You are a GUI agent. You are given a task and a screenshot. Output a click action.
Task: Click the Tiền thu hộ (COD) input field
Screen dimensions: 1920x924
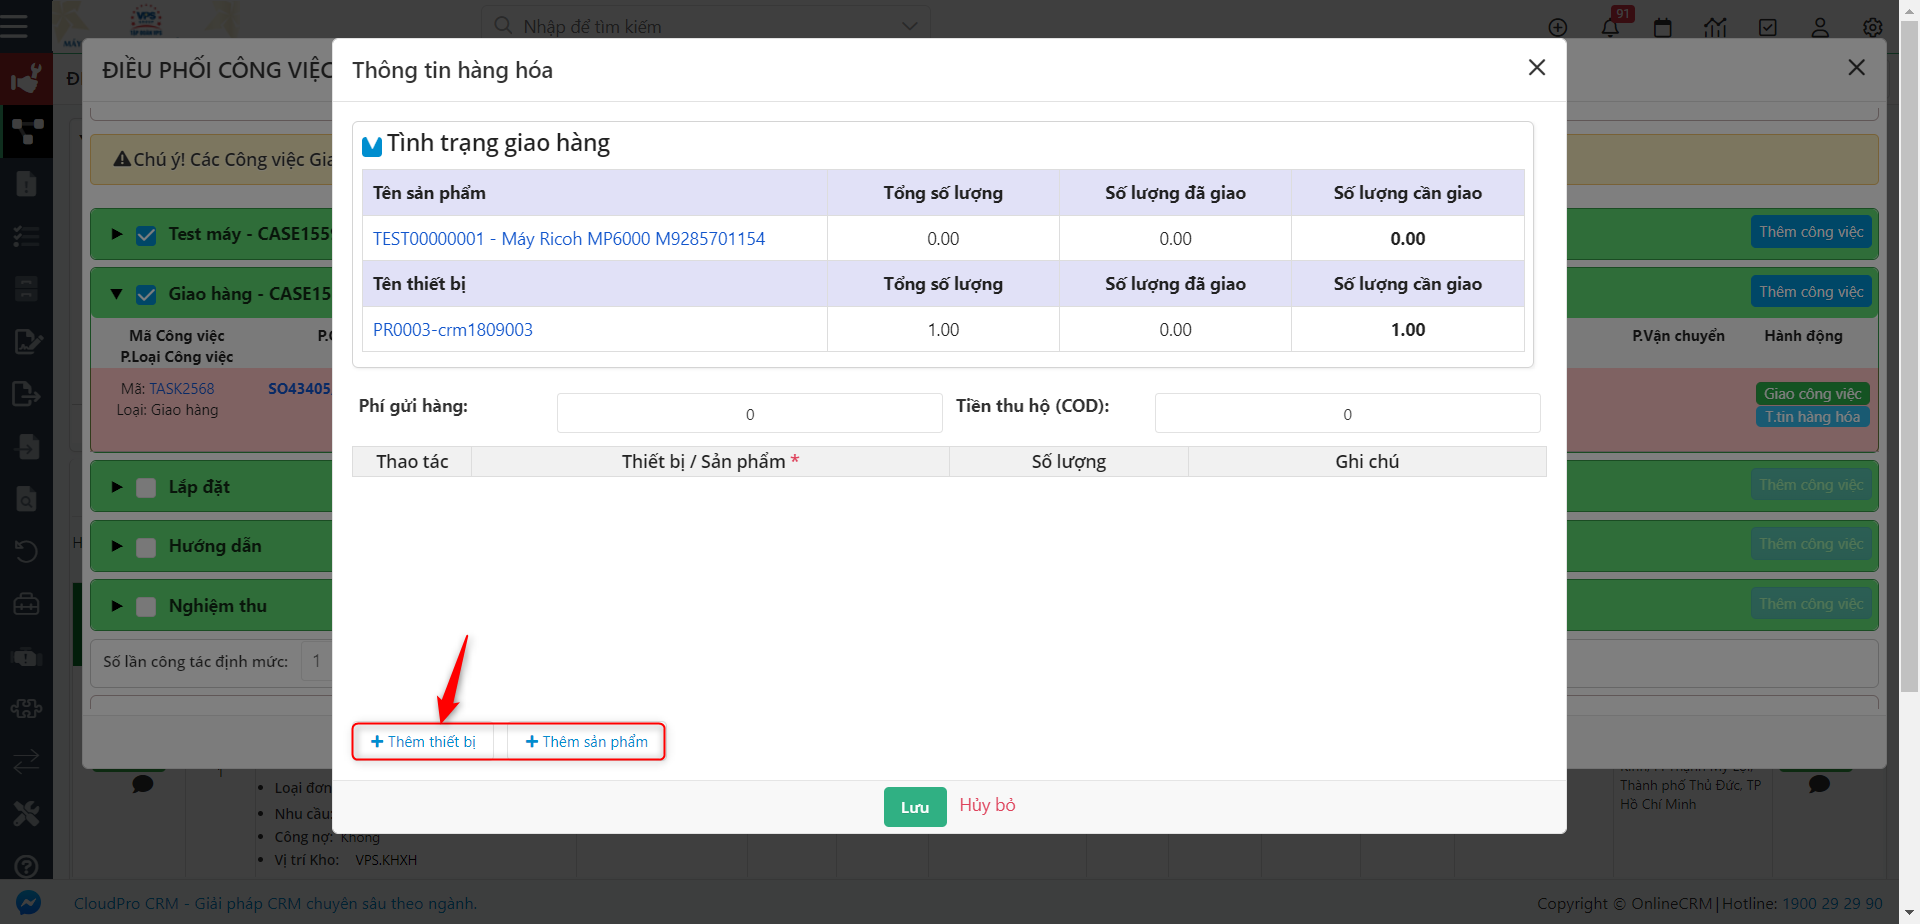click(1347, 413)
